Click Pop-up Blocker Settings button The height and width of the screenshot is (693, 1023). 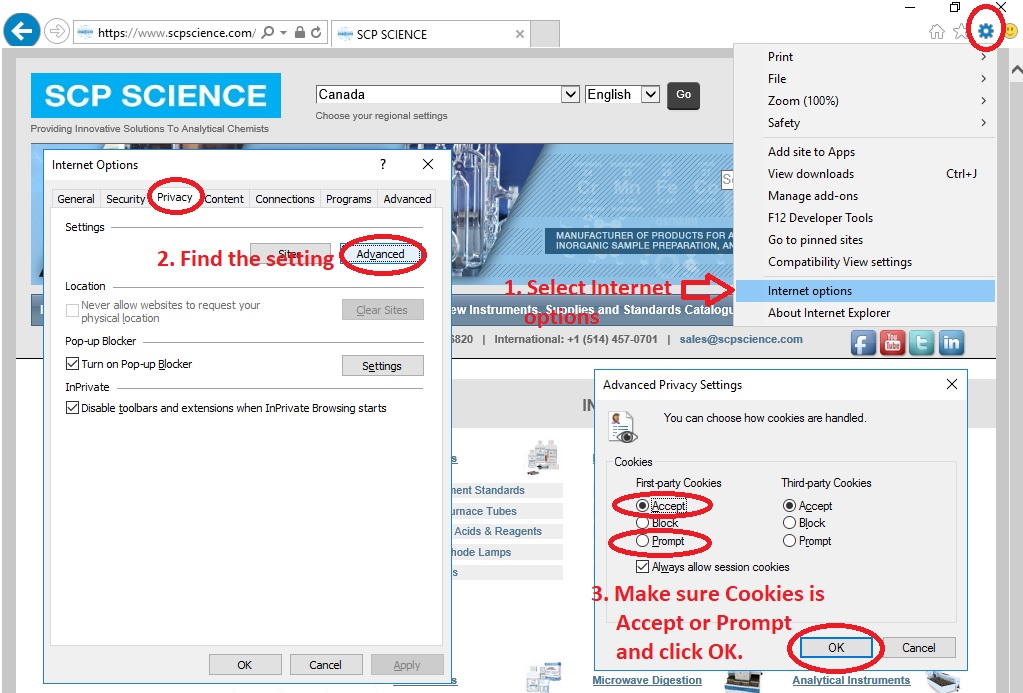point(382,366)
